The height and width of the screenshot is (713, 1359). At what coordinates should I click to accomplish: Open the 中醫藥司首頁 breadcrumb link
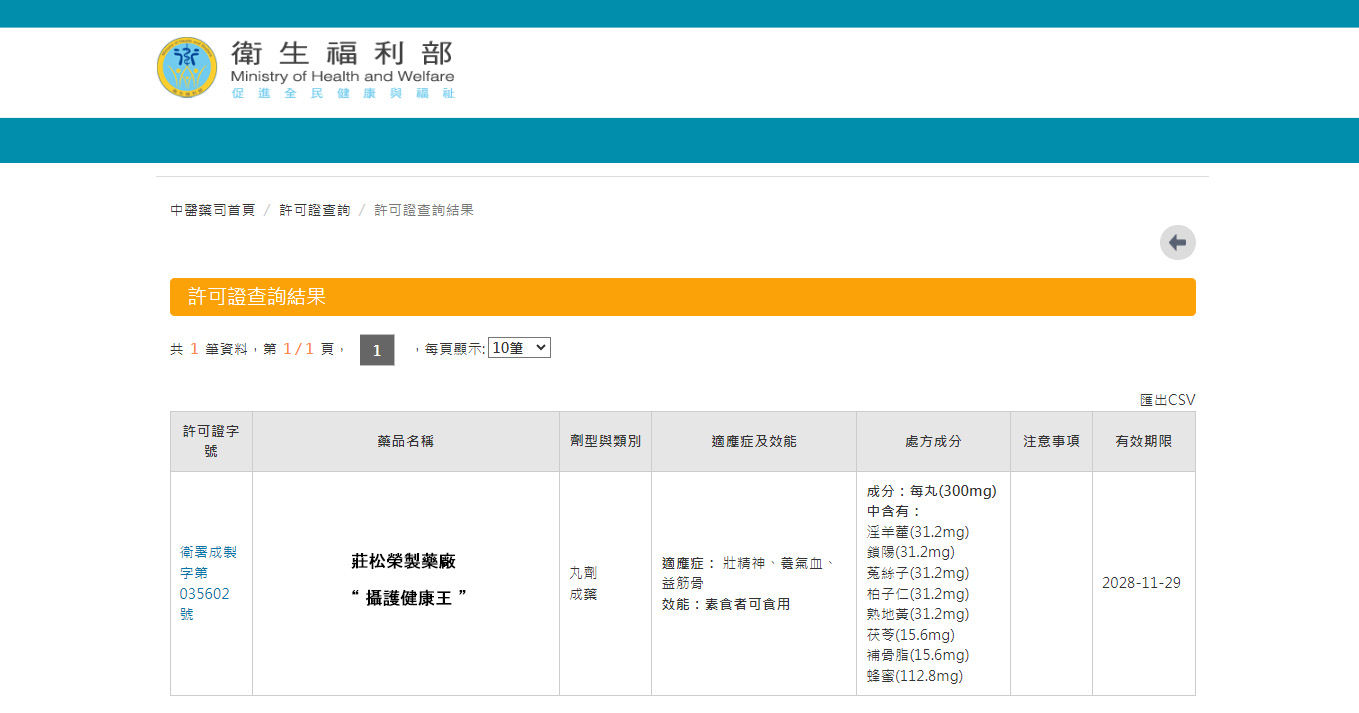(213, 210)
